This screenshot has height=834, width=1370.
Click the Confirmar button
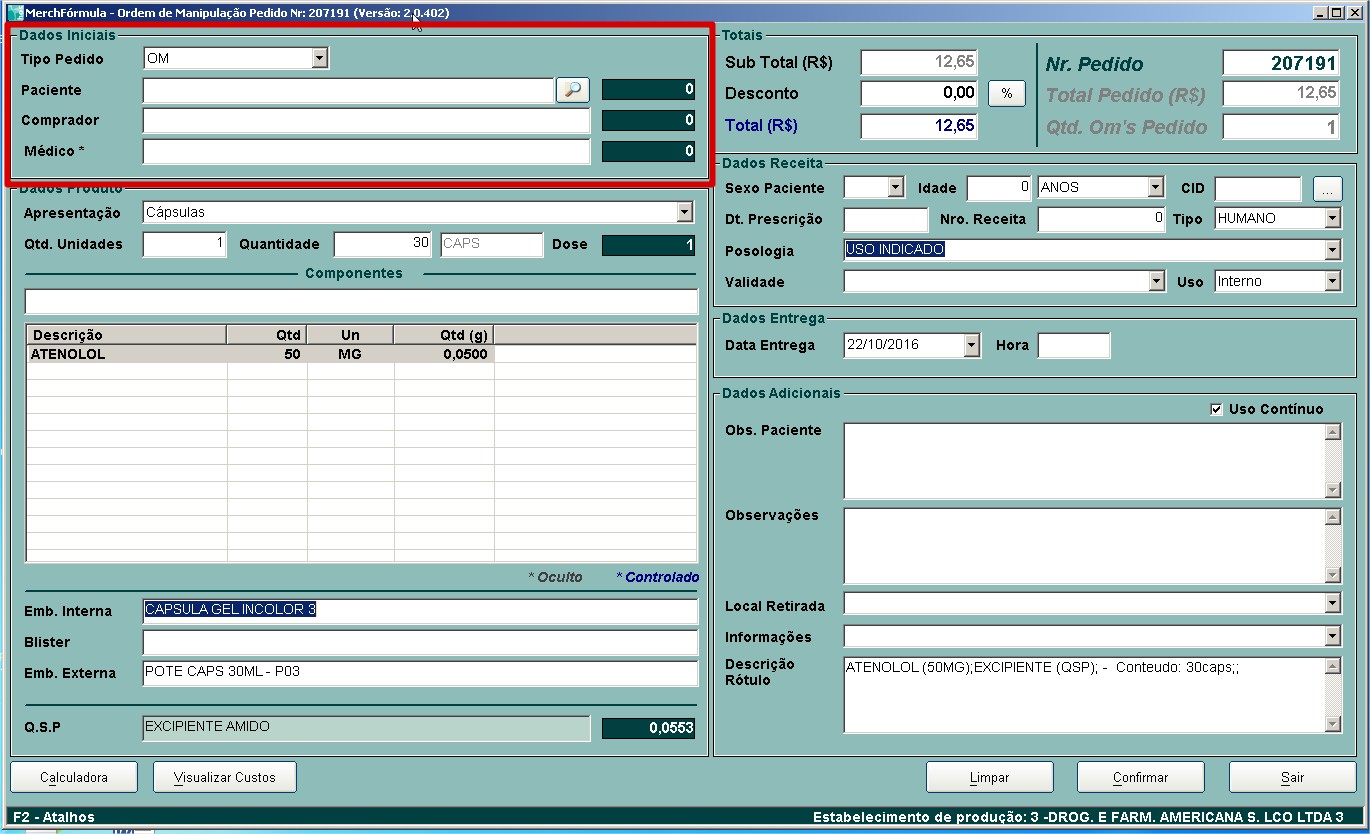pos(1140,777)
